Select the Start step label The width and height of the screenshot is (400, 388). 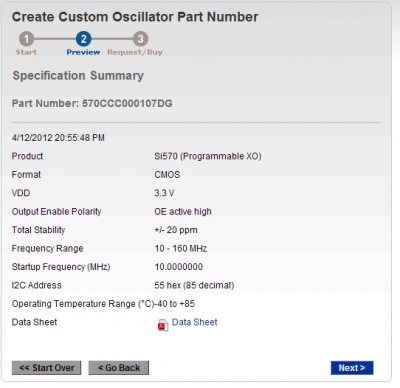coord(26,52)
